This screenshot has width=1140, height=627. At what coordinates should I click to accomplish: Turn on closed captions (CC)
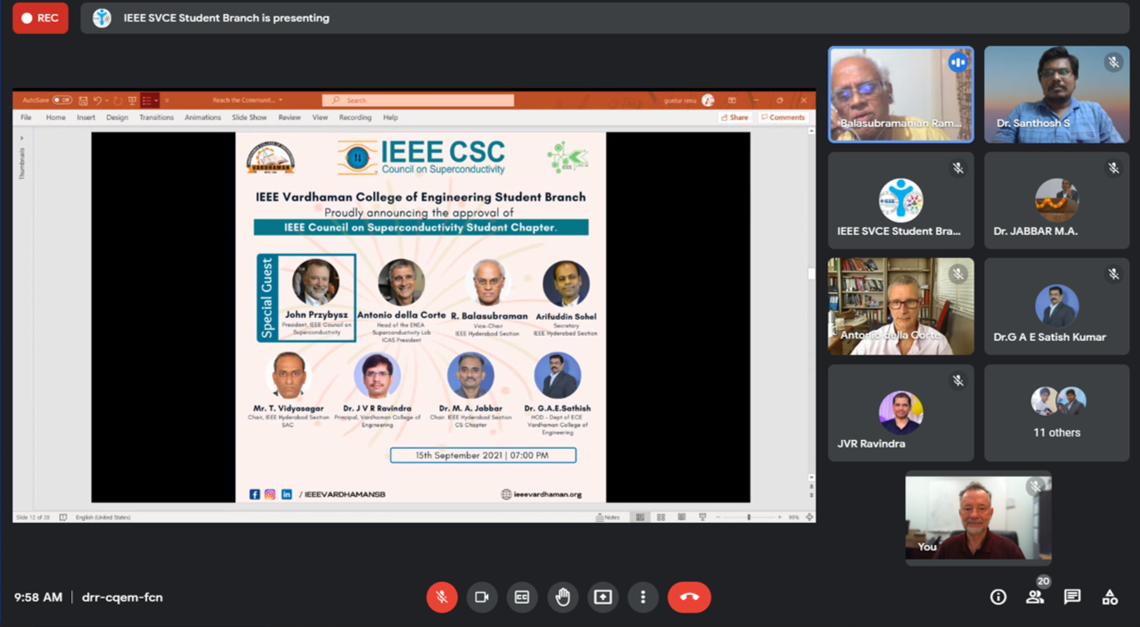pyautogui.click(x=521, y=597)
